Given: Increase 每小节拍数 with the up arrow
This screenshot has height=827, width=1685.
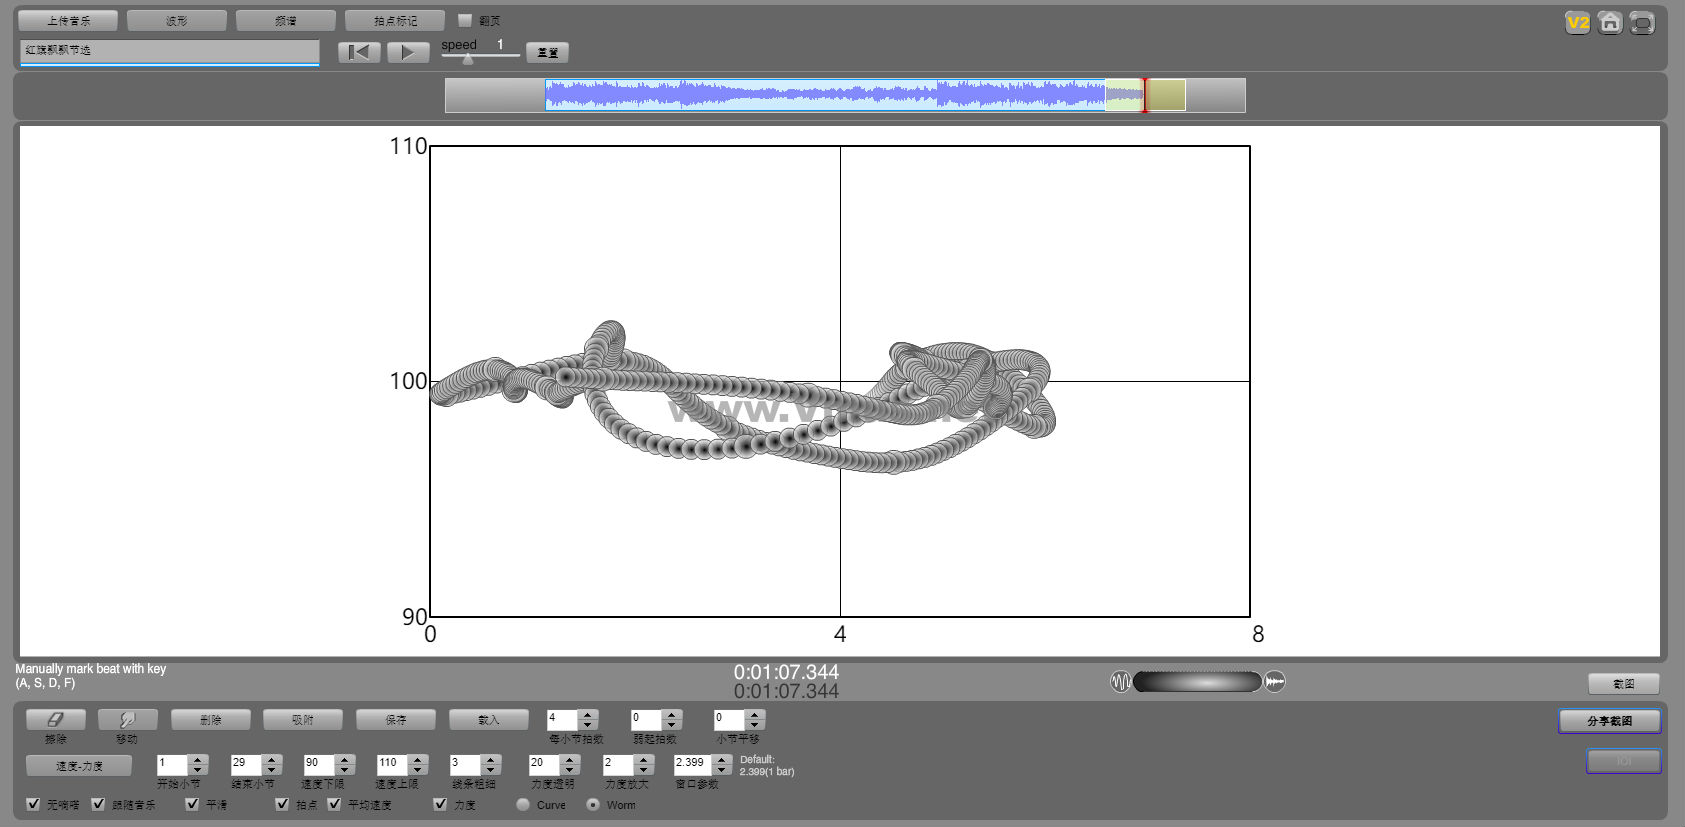Looking at the screenshot, I should tap(588, 714).
